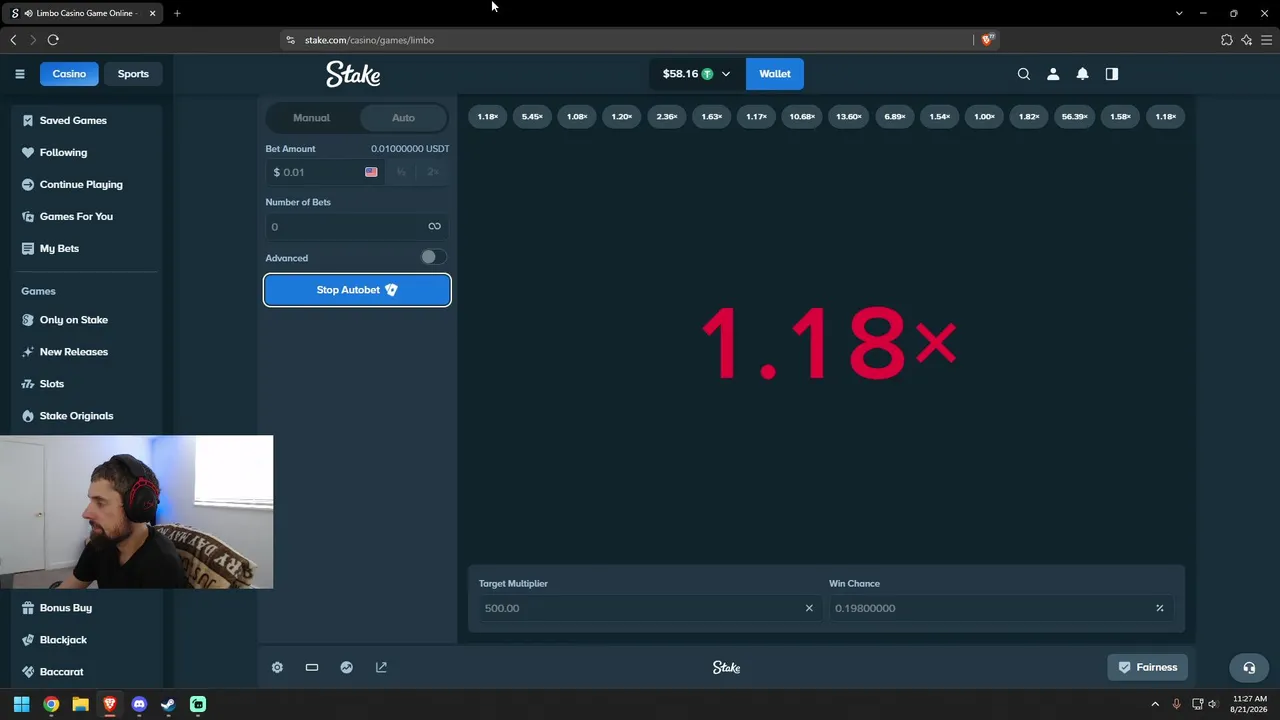Open Steam from taskbar
The width and height of the screenshot is (1280, 720).
click(168, 704)
